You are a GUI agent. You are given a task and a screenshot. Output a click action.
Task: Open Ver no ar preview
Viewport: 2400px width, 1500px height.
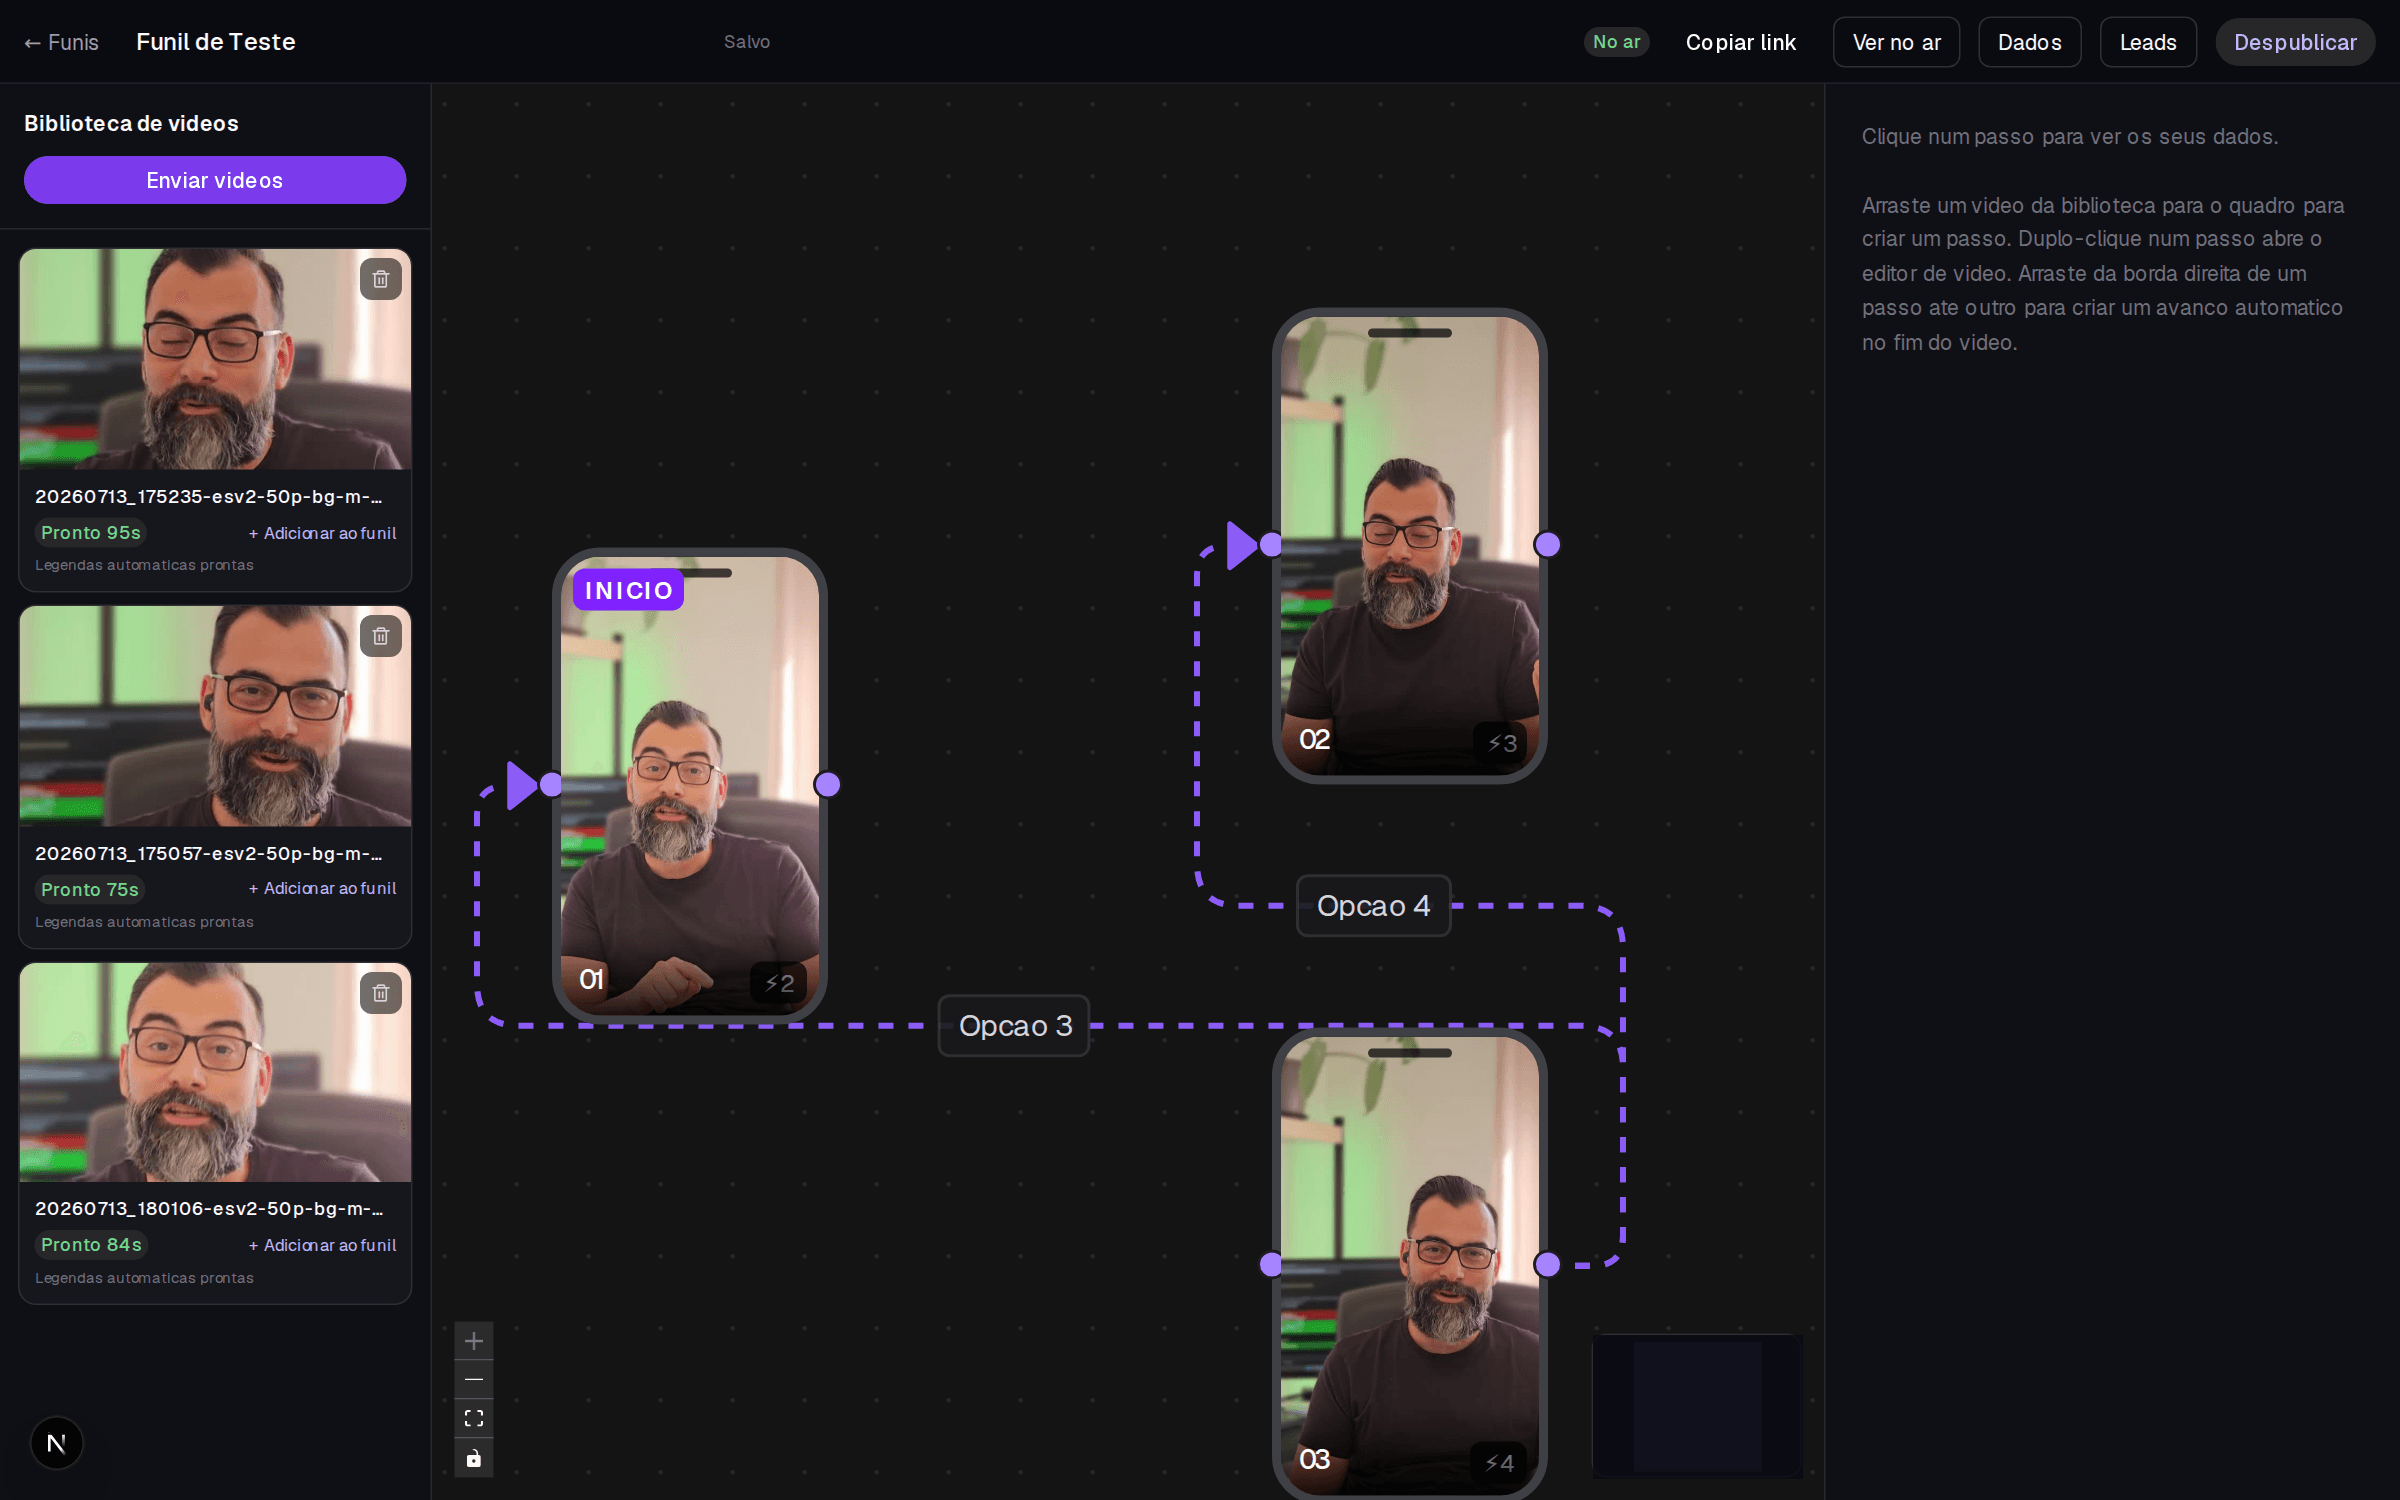click(1896, 42)
